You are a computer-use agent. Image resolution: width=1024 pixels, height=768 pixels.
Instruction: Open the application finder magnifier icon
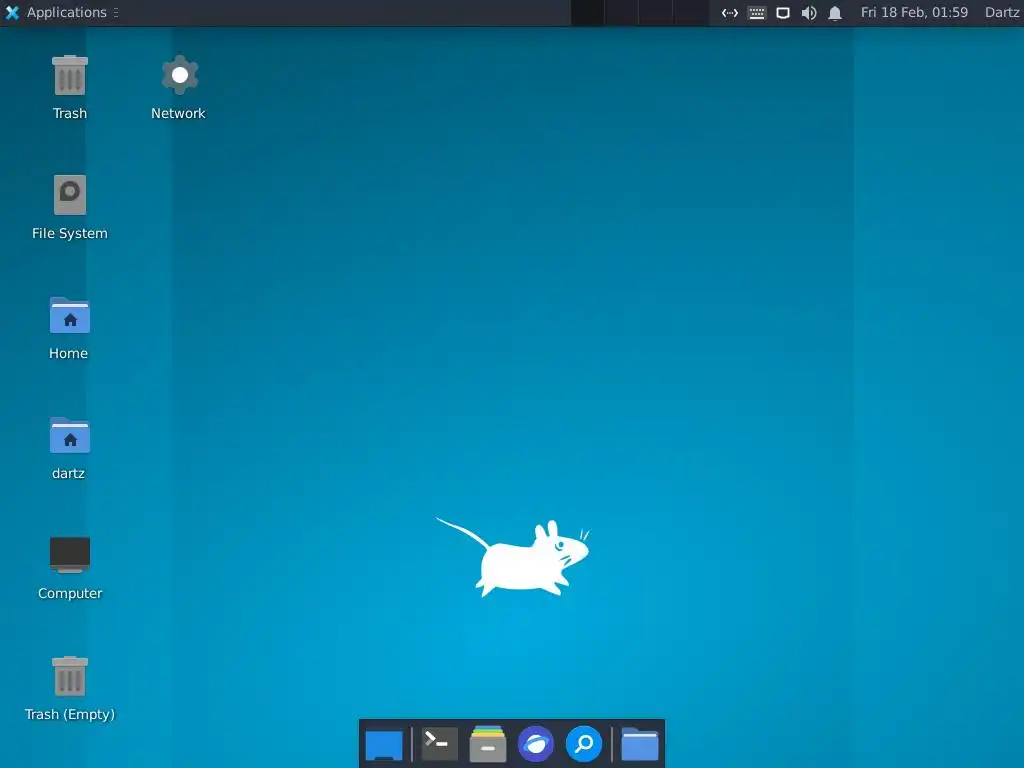point(584,744)
